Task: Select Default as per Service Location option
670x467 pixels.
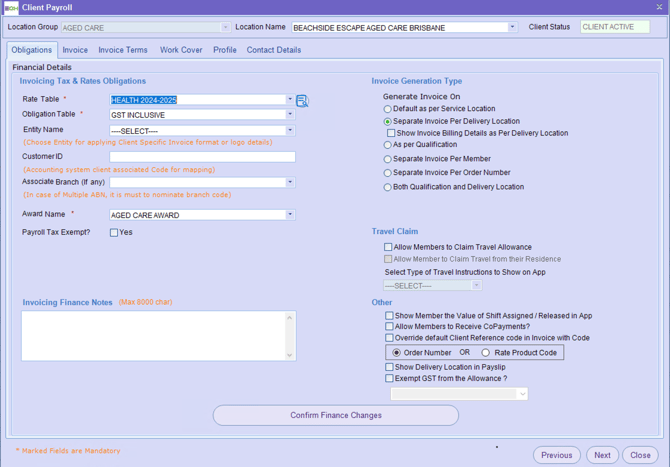Action: click(x=388, y=109)
